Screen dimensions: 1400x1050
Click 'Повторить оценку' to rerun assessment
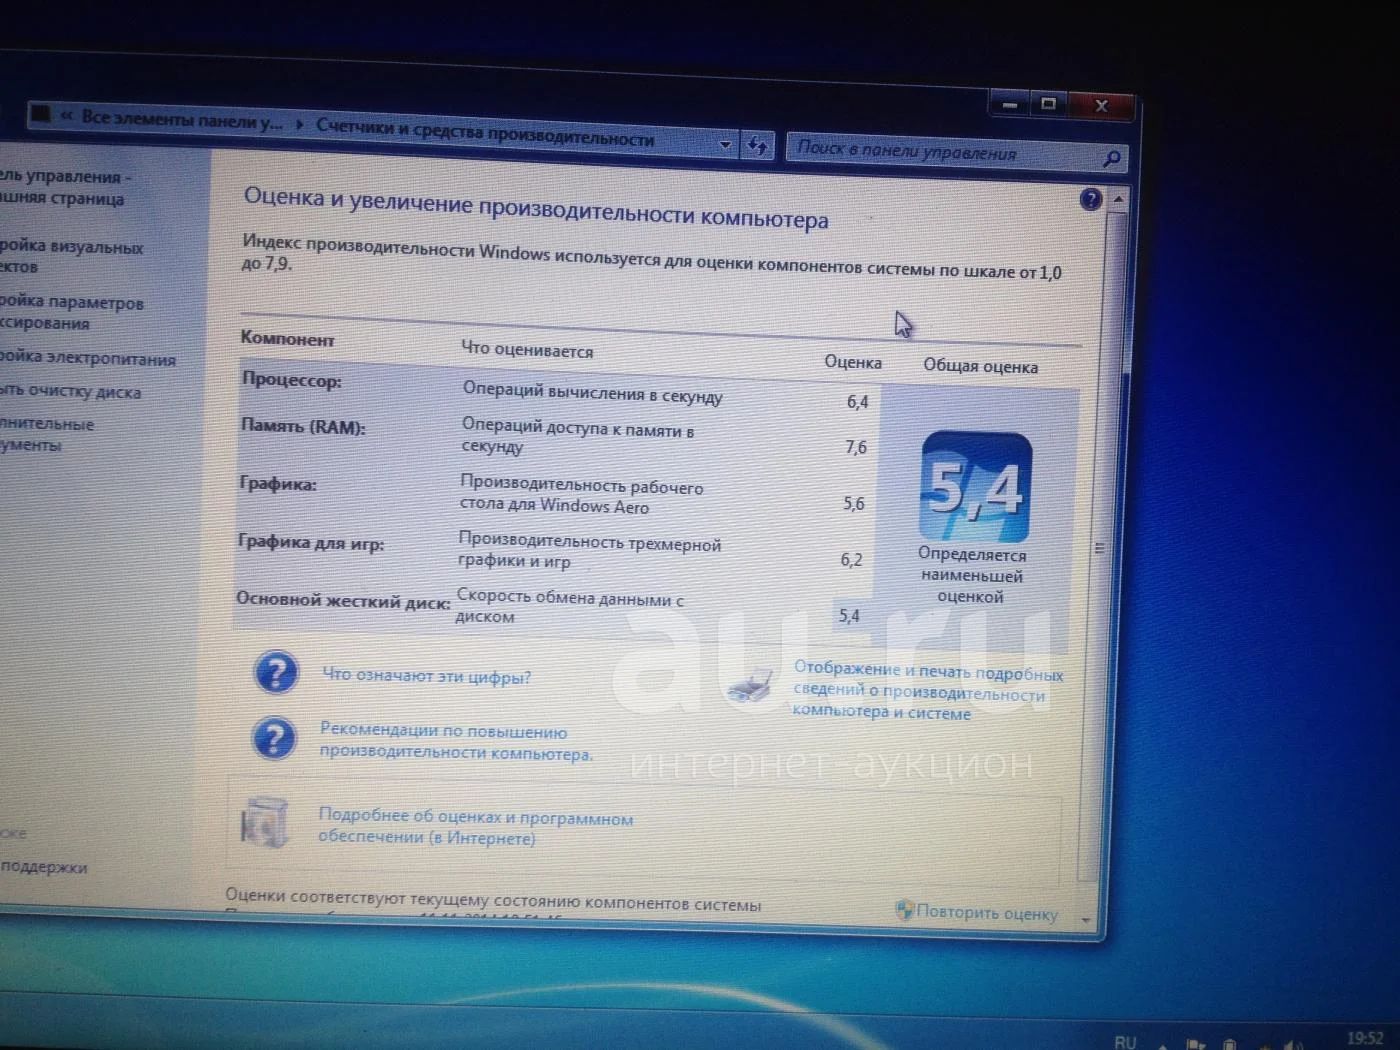(987, 912)
